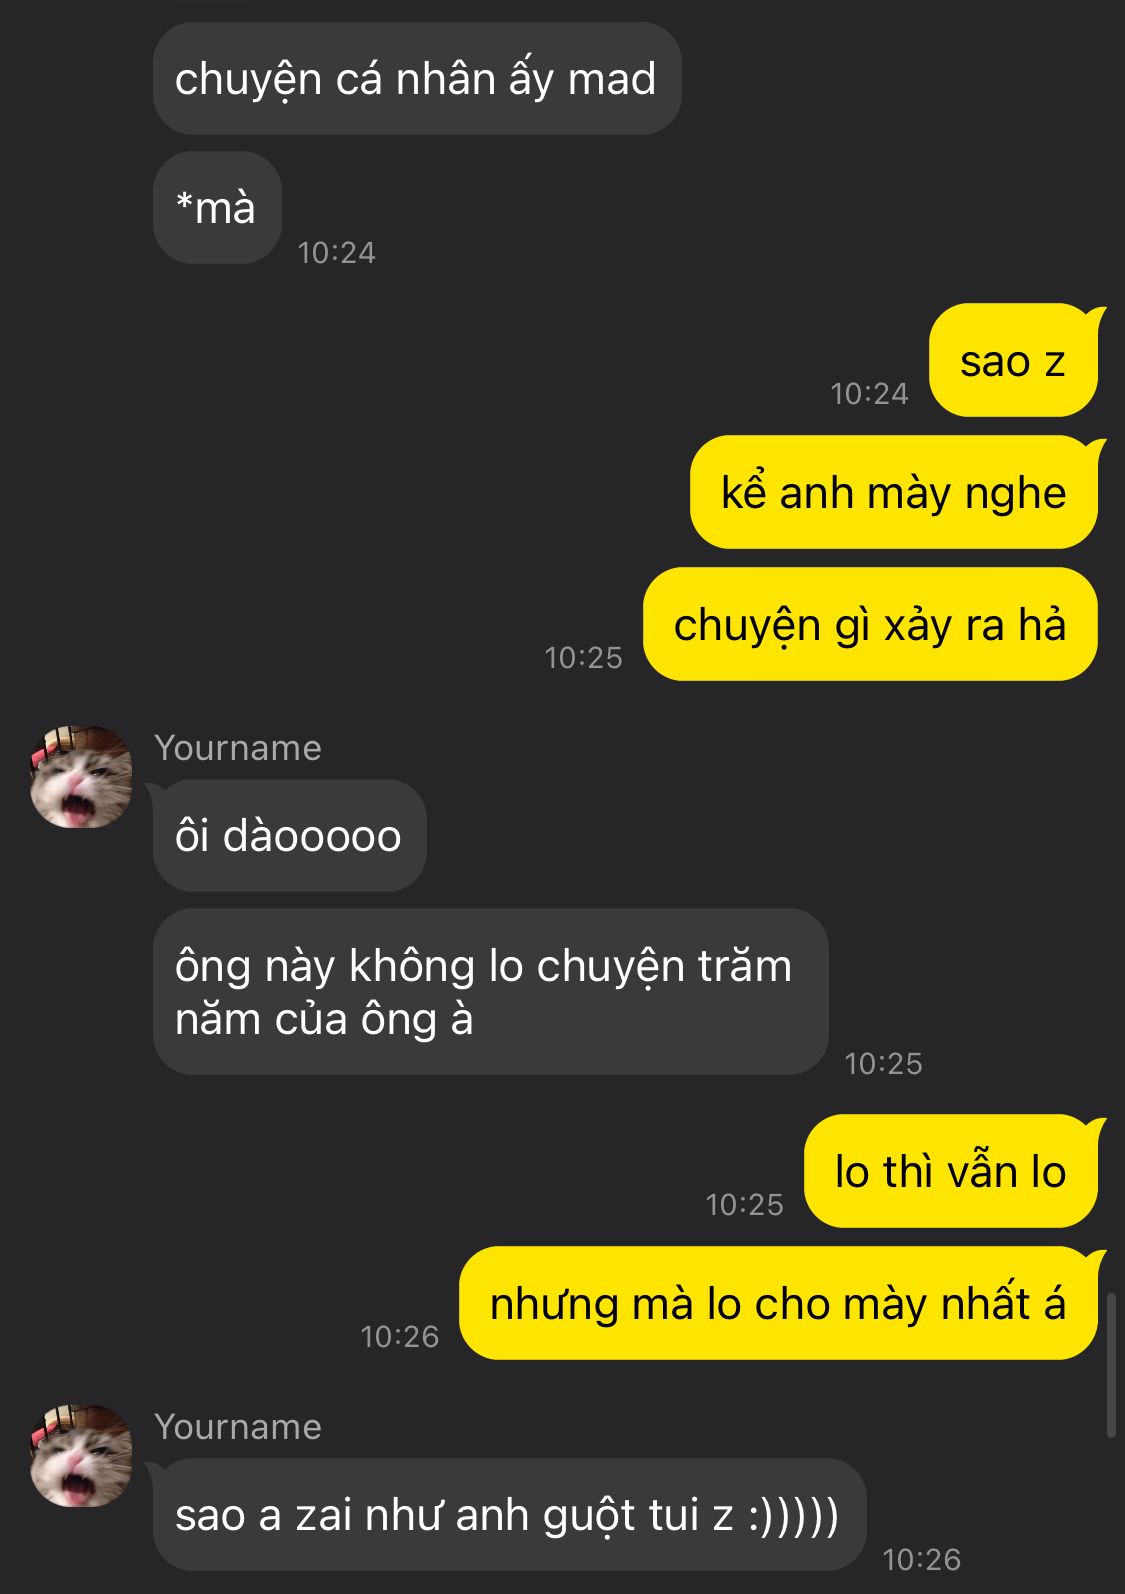Select the 'chuyện gì xảy ra hả' message
This screenshot has width=1125, height=1594.
pos(870,625)
